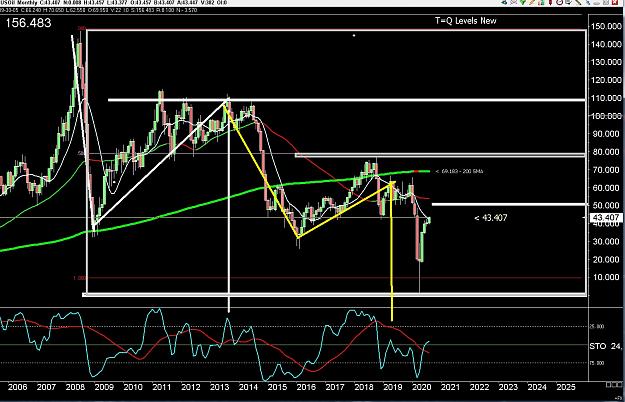The image size is (625, 402).
Task: Click the 90.000 price axis label
Action: point(606,134)
